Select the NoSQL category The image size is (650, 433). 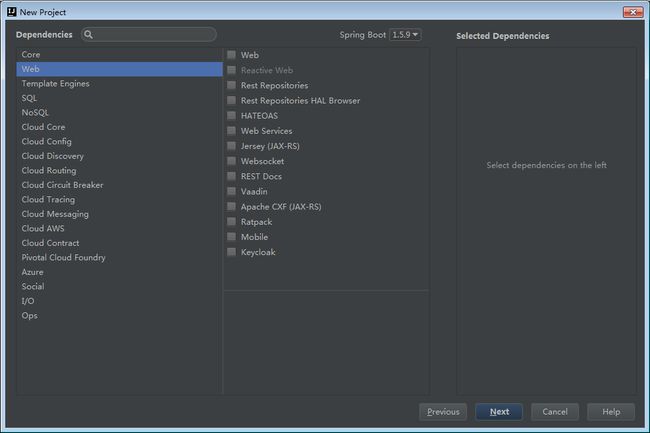point(119,112)
